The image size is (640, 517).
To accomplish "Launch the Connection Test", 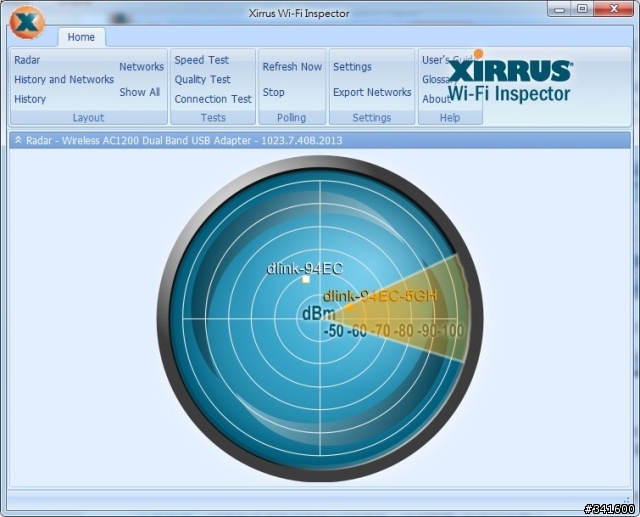I will click(213, 99).
